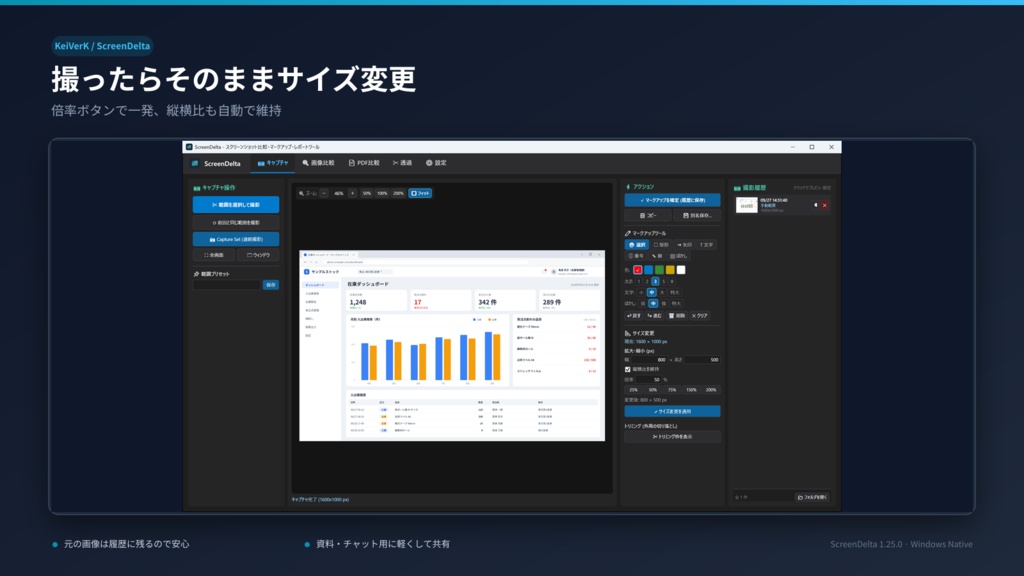Switch to the 画像比較 tab

point(318,163)
